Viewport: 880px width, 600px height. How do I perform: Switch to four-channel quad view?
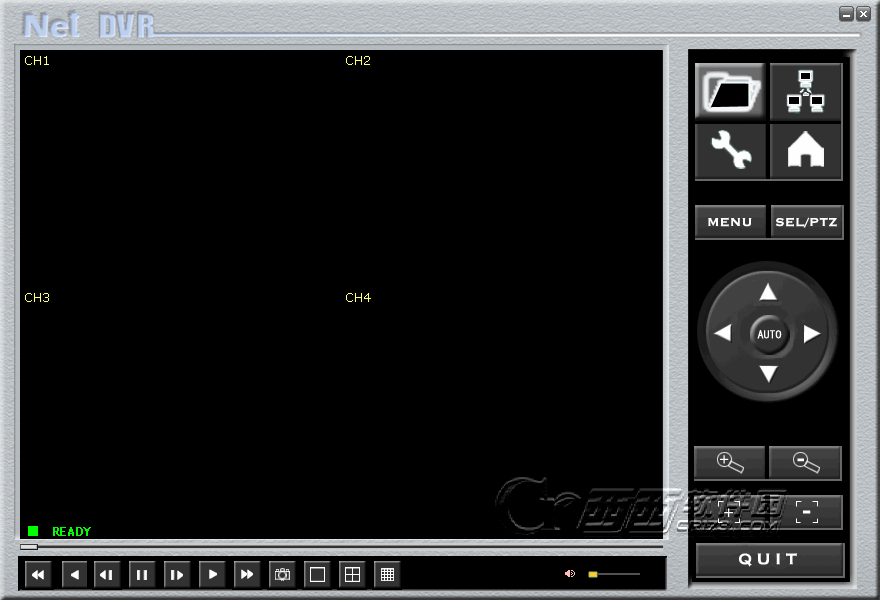pos(352,574)
